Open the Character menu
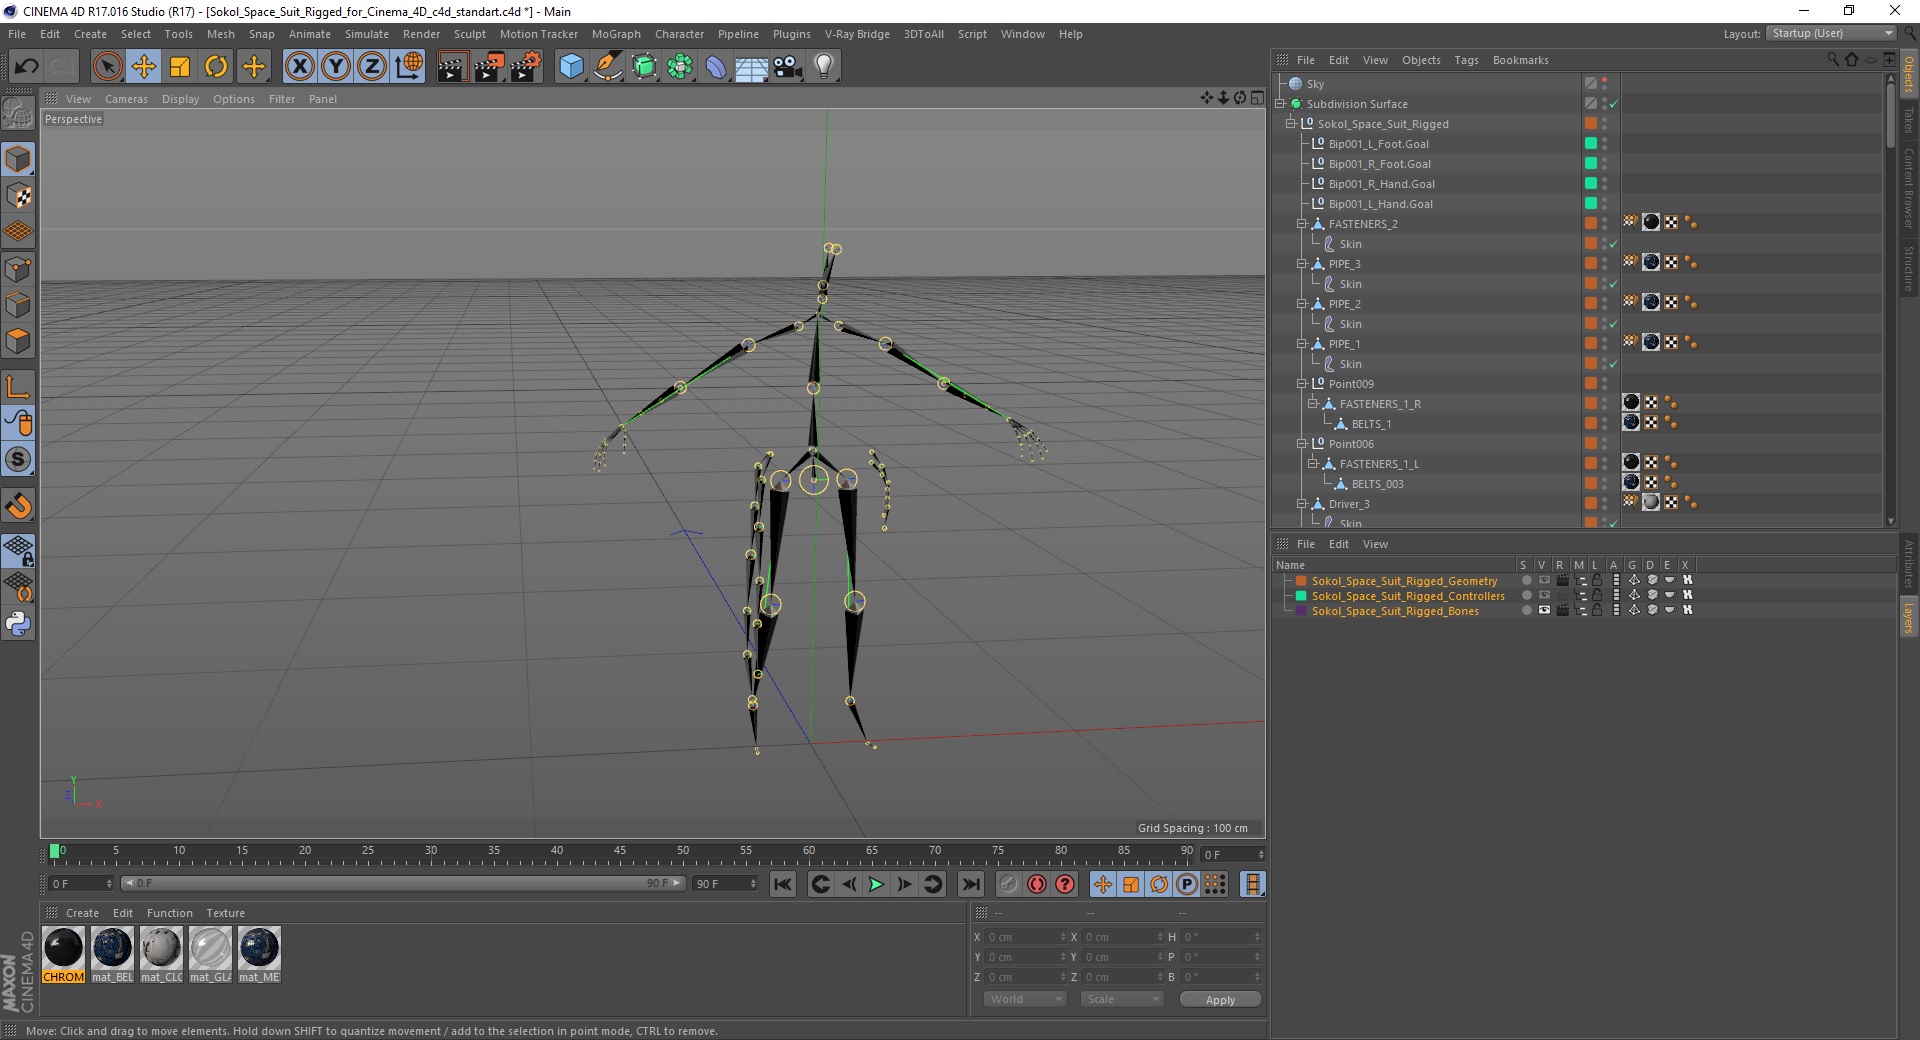This screenshot has height=1040, width=1920. (679, 34)
